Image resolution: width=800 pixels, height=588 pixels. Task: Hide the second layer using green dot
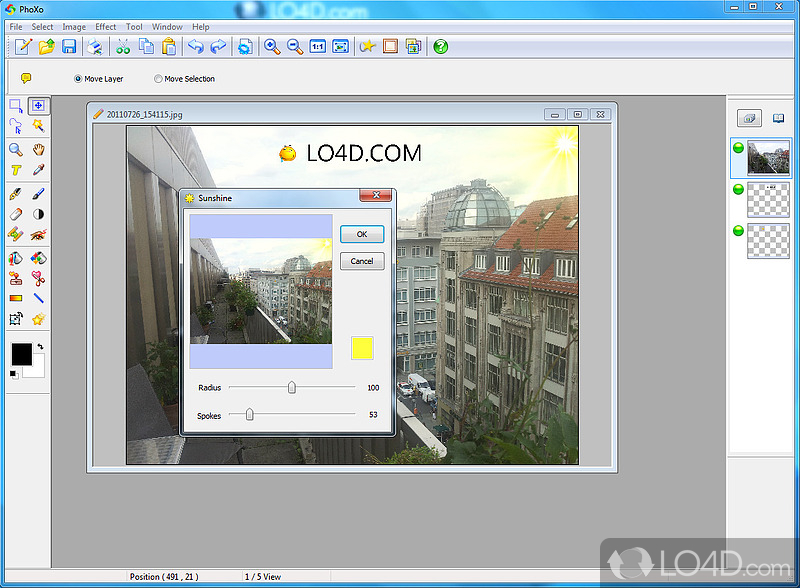click(738, 189)
